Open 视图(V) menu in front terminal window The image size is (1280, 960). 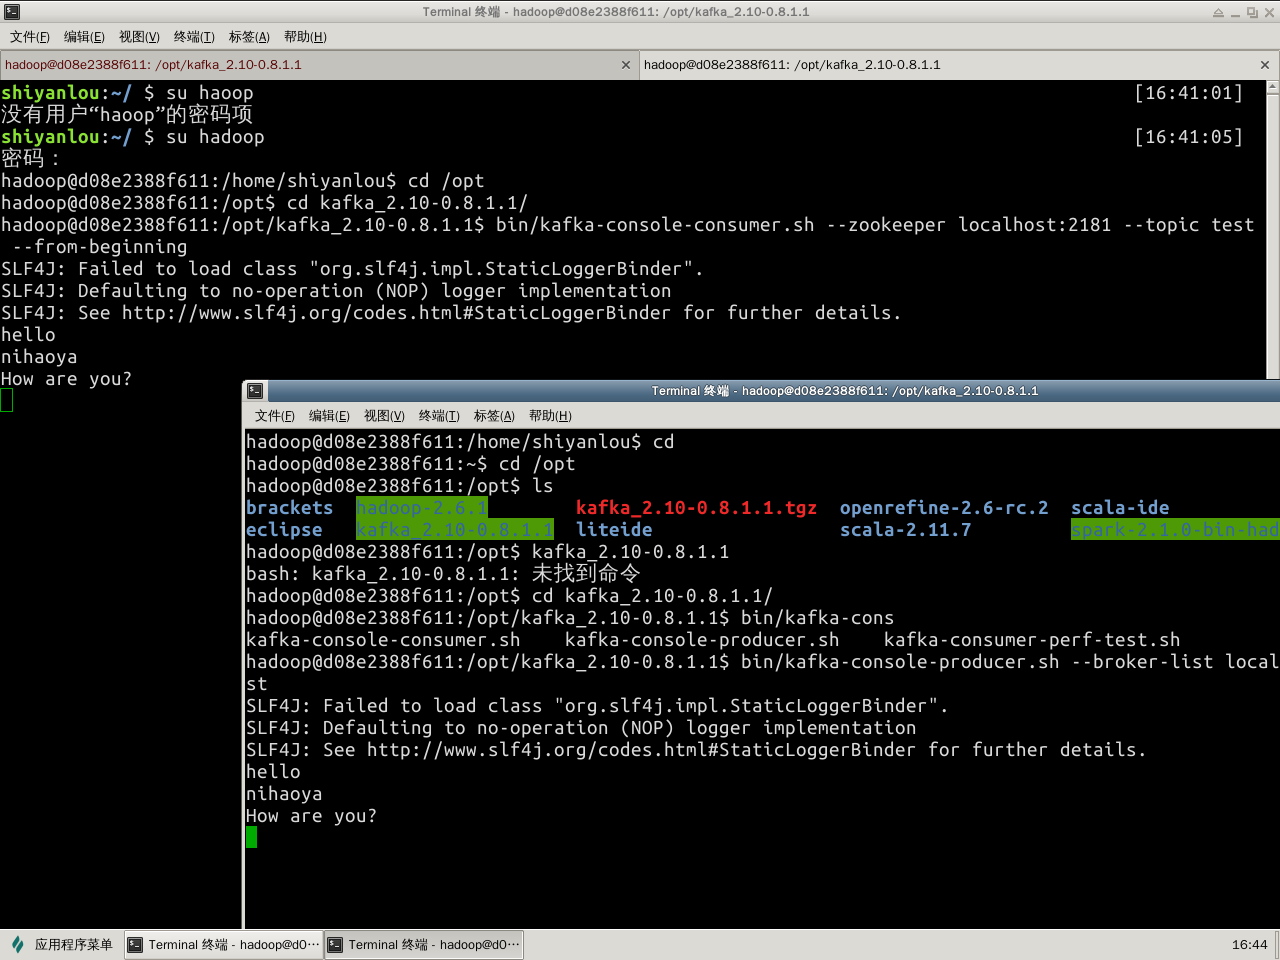click(384, 416)
